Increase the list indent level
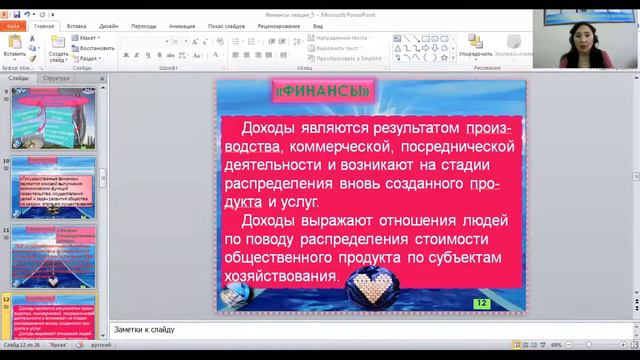The width and height of the screenshot is (640, 360). click(x=282, y=42)
